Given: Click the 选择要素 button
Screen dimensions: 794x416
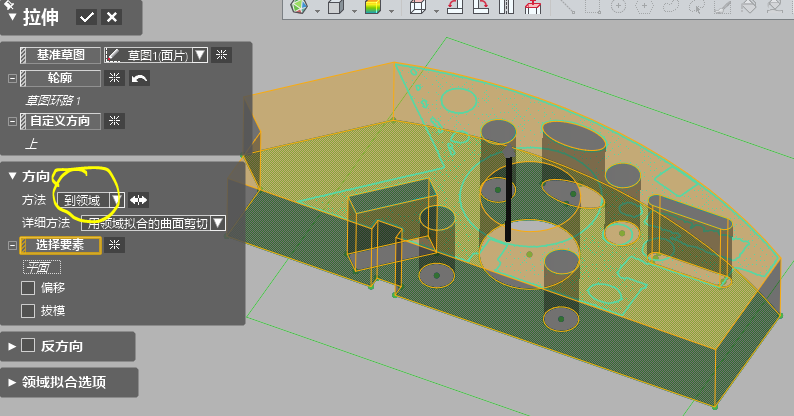Looking at the screenshot, I should pyautogui.click(x=62, y=245).
